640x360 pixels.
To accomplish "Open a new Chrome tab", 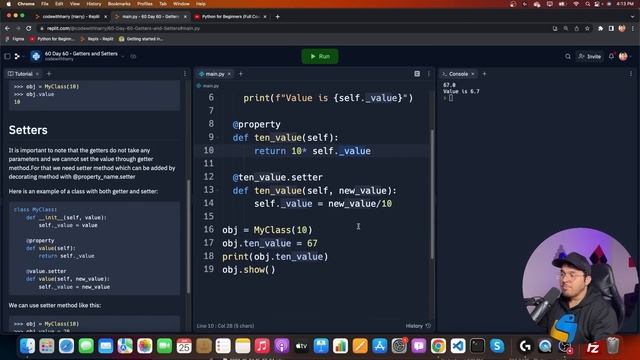I will (x=278, y=17).
